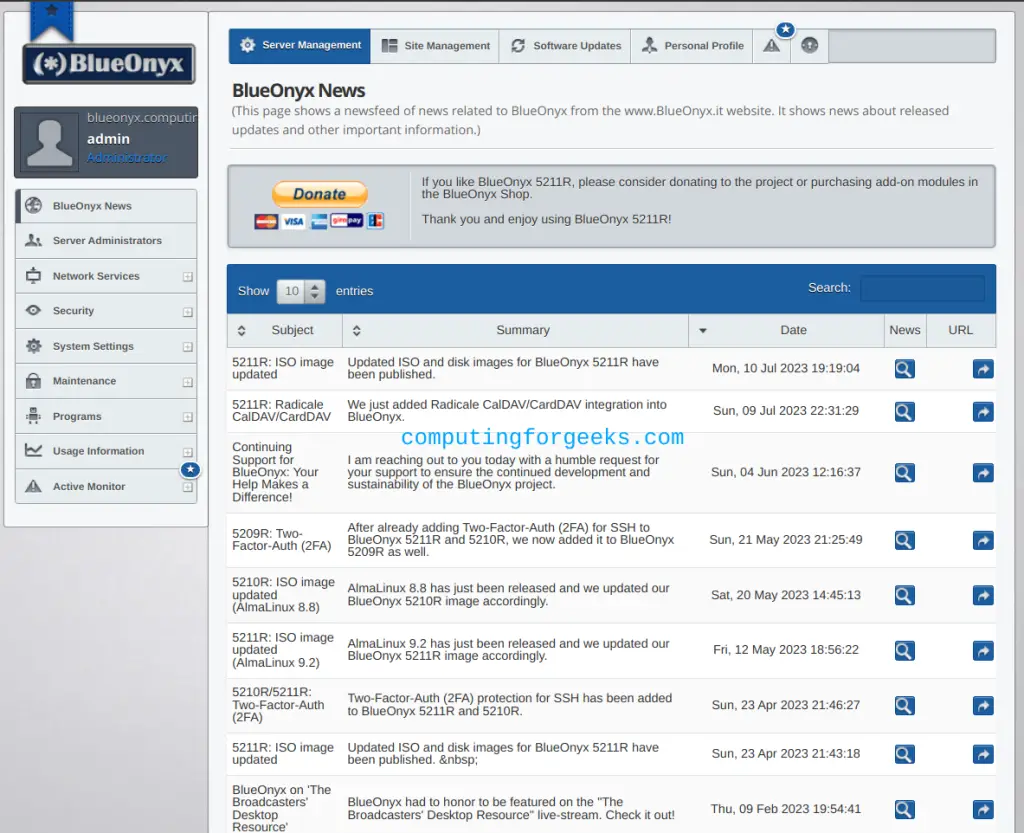View news for Broadcasters' Desktop Resource entry

(x=904, y=810)
